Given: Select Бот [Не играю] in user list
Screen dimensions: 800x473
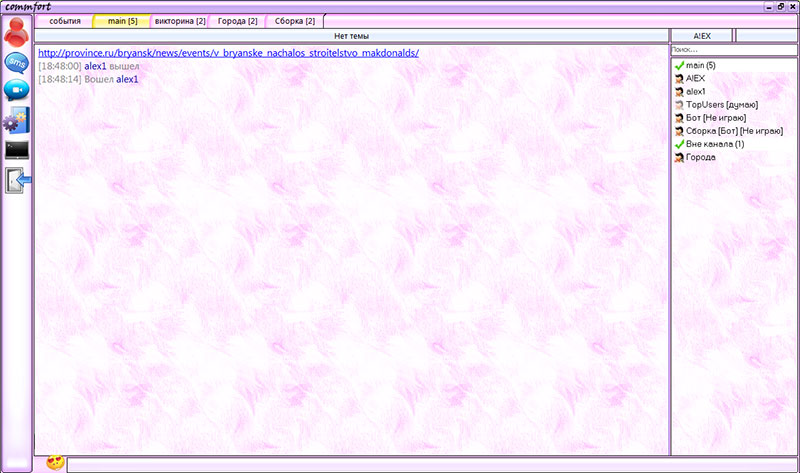Looking at the screenshot, I should click(x=715, y=118).
